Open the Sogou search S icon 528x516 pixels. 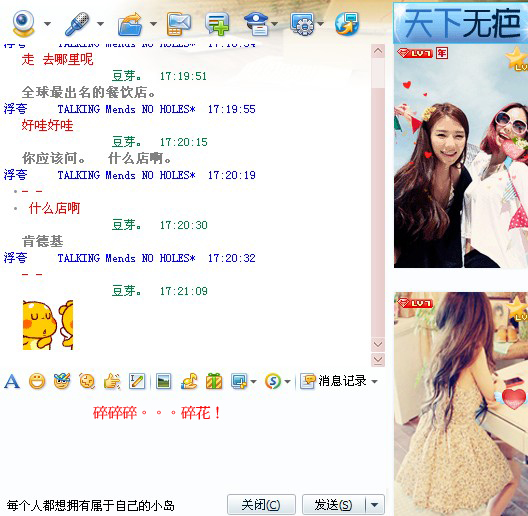click(x=273, y=382)
